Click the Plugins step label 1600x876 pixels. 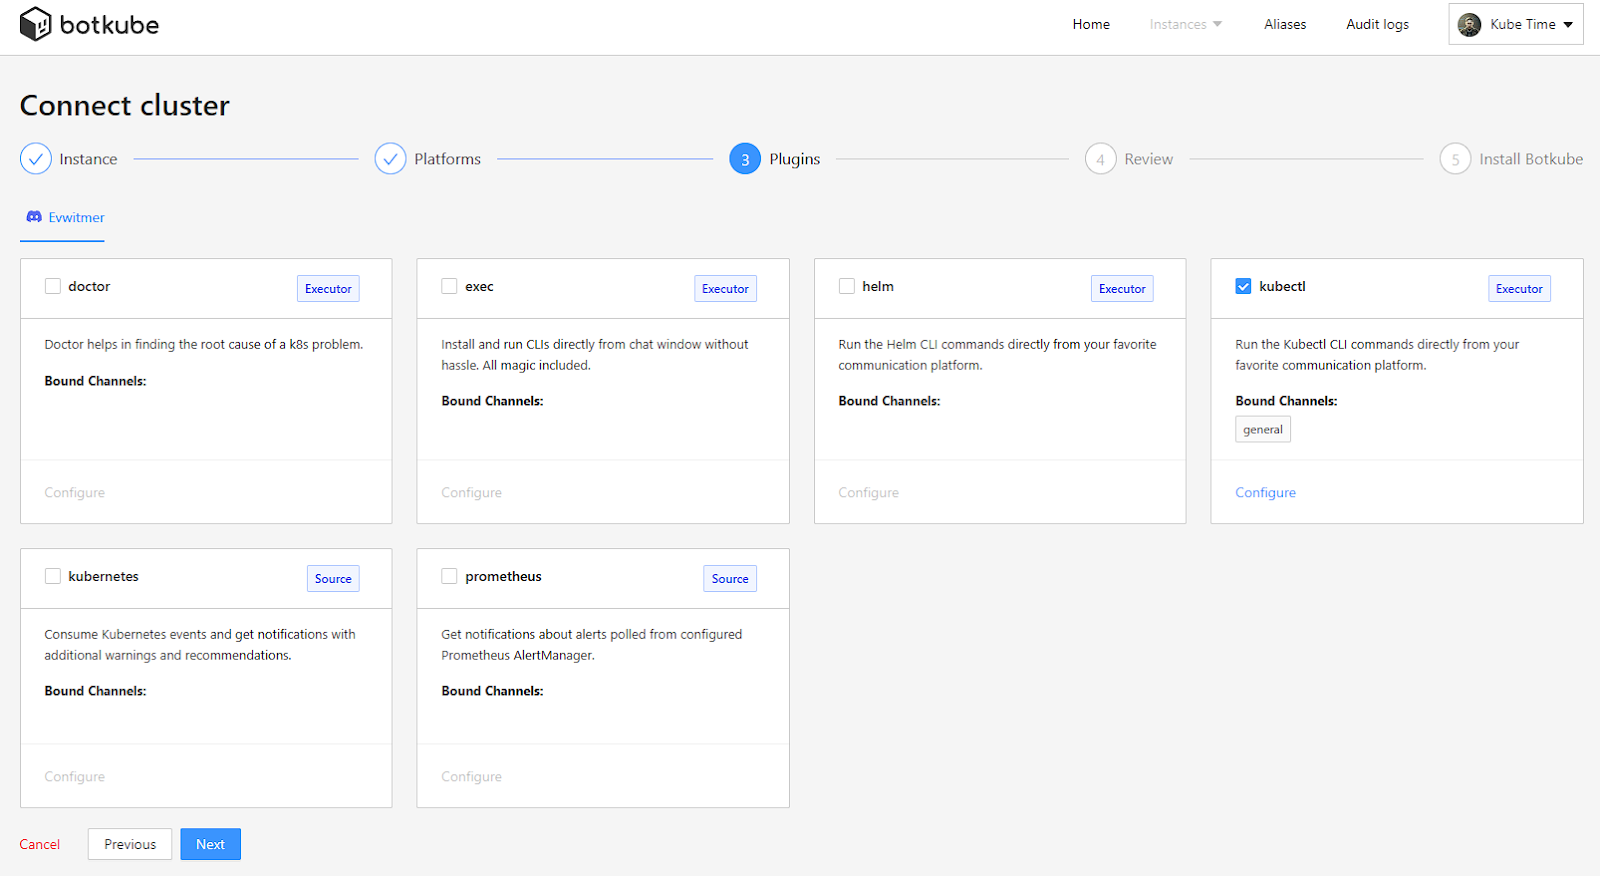point(795,159)
